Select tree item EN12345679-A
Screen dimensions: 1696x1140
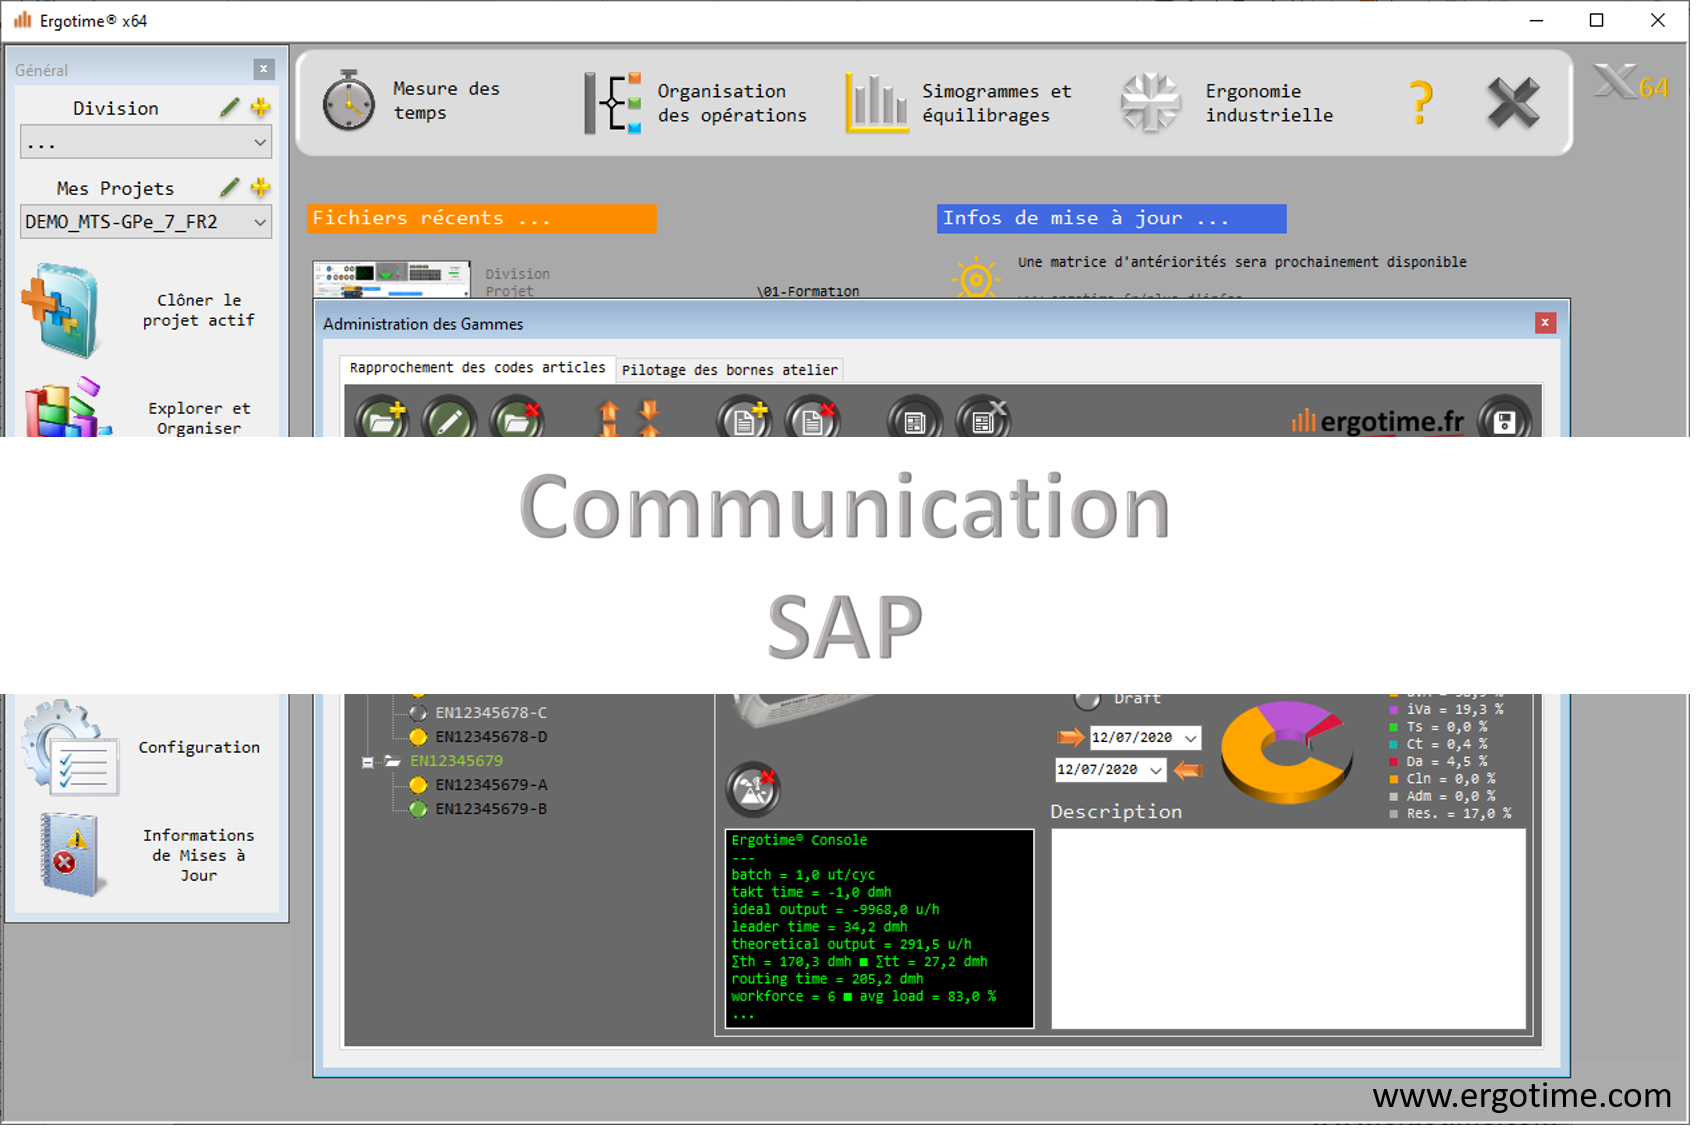490,786
